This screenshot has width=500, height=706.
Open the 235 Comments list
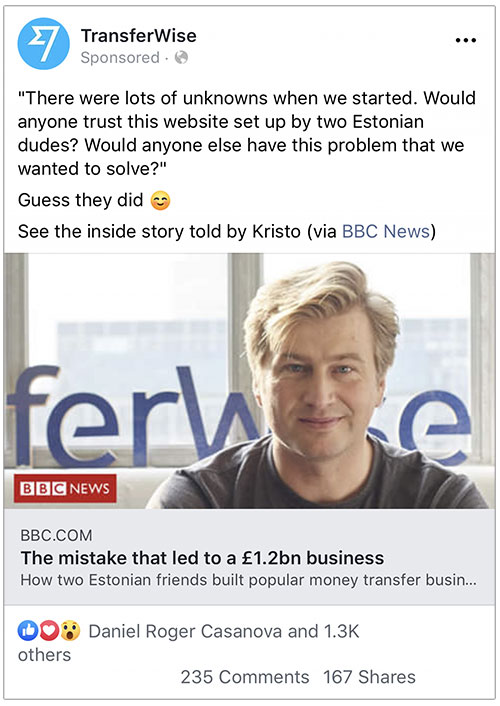tap(245, 677)
